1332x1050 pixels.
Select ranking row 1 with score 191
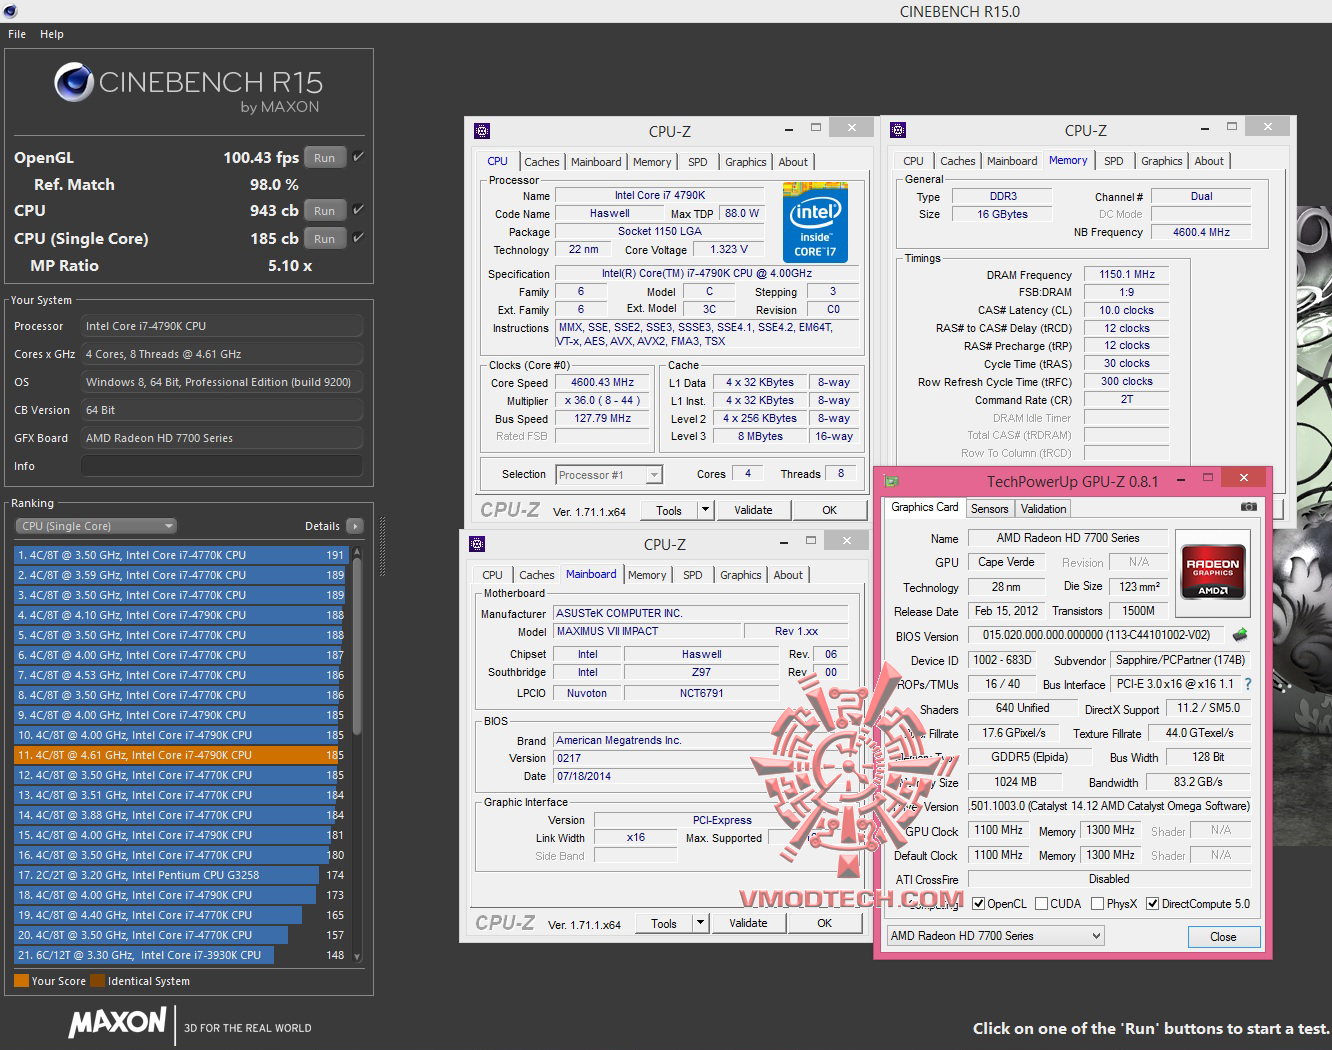[x=180, y=555]
